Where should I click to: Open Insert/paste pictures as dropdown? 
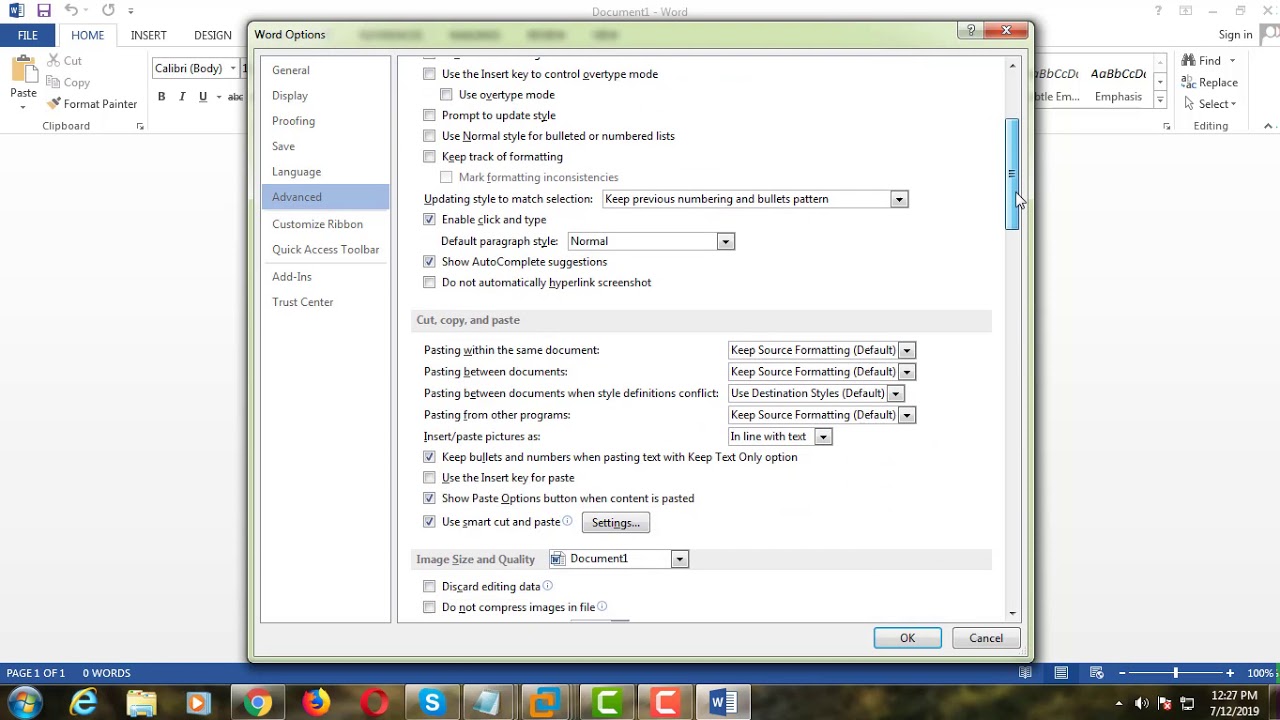coord(822,437)
